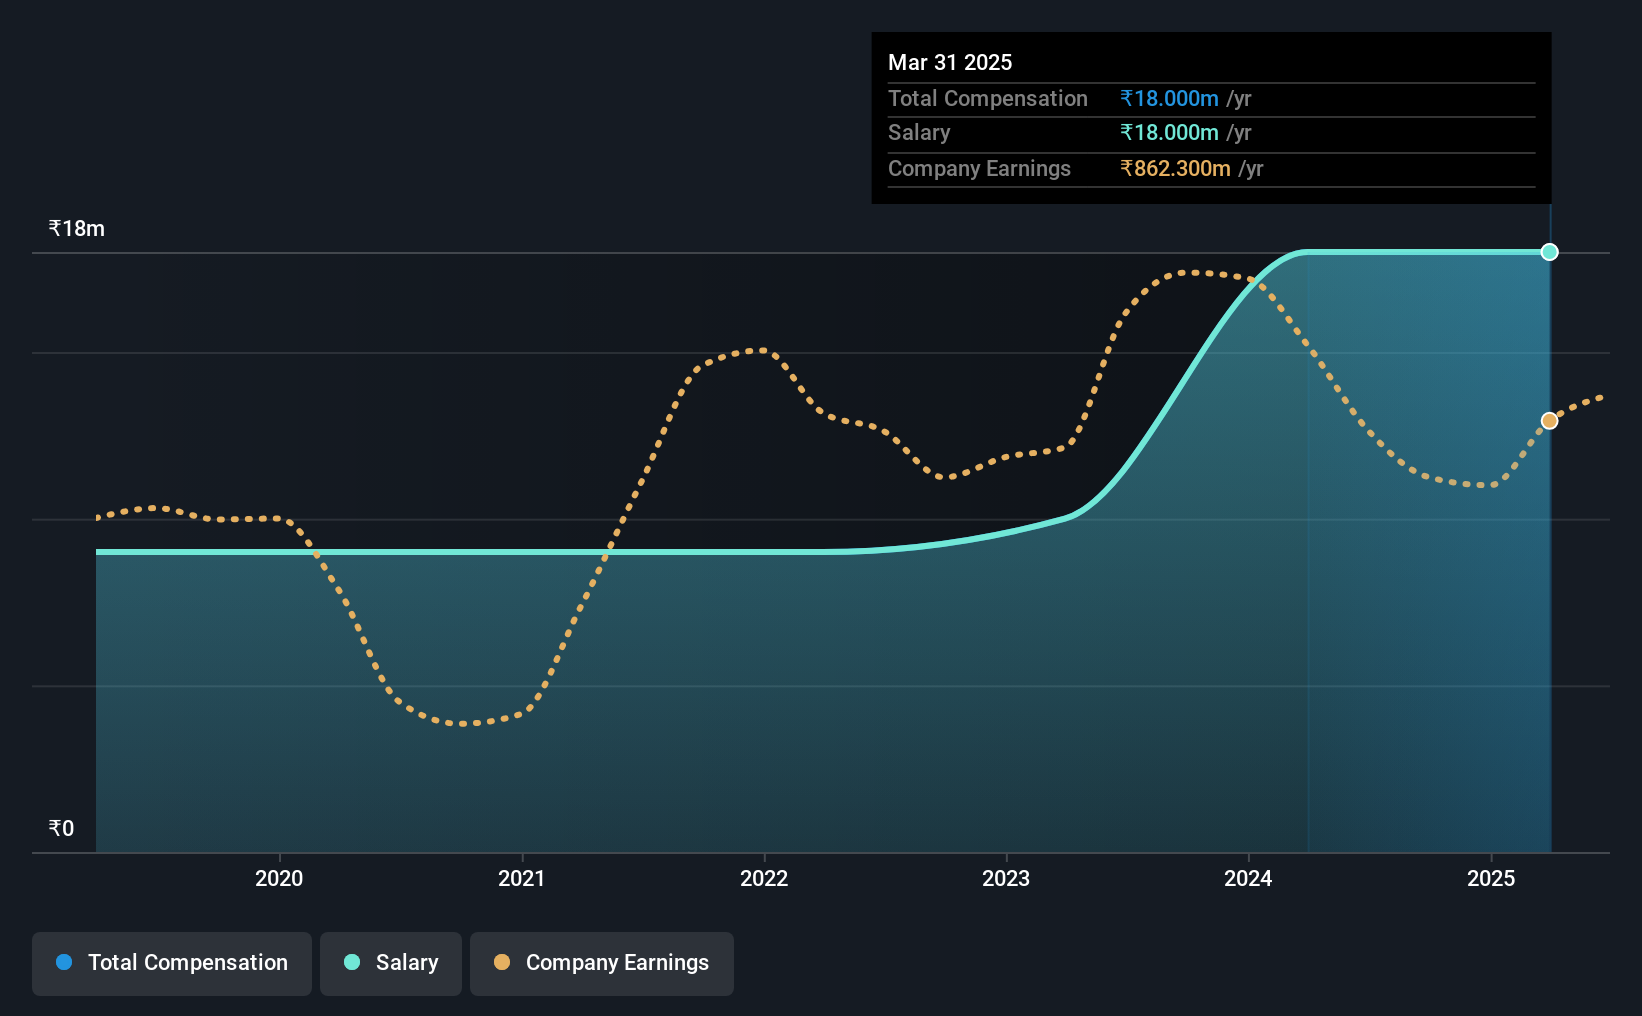Click the 2022 x-axis label
Screen dimensions: 1642x1016
tap(764, 878)
